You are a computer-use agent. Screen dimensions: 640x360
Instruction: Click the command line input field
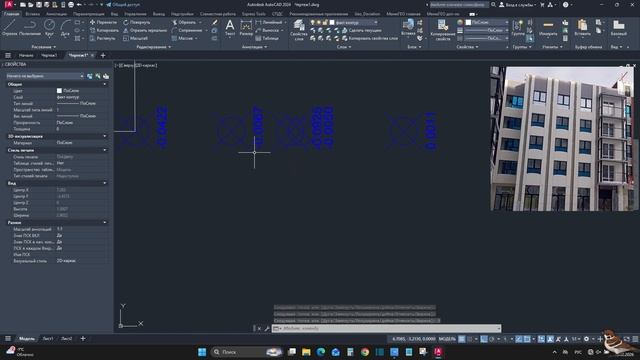387,328
